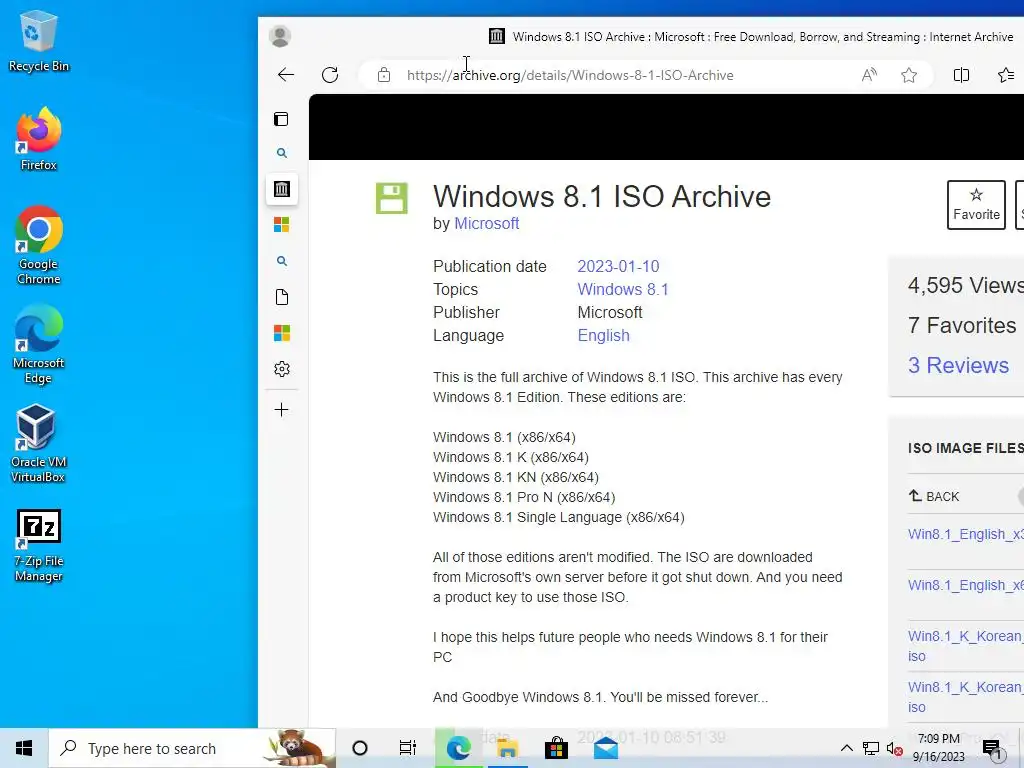Select the Google Chrome desktop shortcut
Viewport: 1024px width, 768px height.
coord(38,245)
